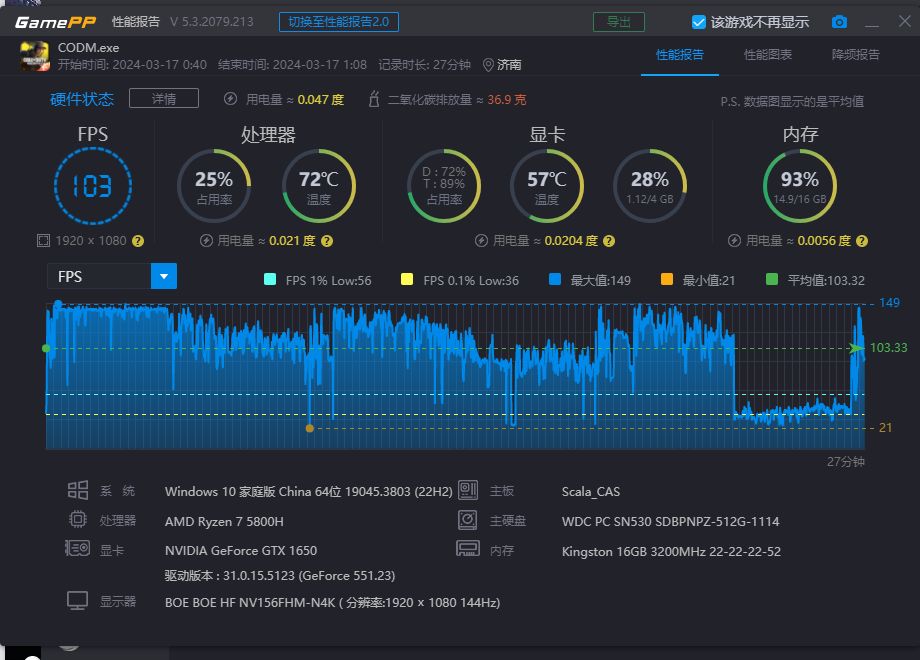Switch to 降频报告 tab
Image resolution: width=920 pixels, height=660 pixels.
point(855,55)
